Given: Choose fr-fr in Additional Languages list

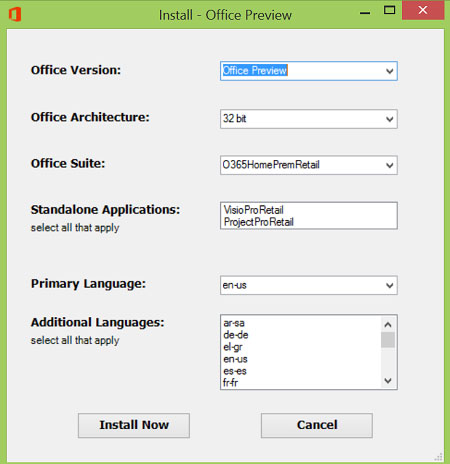Looking at the screenshot, I should pos(230,383).
